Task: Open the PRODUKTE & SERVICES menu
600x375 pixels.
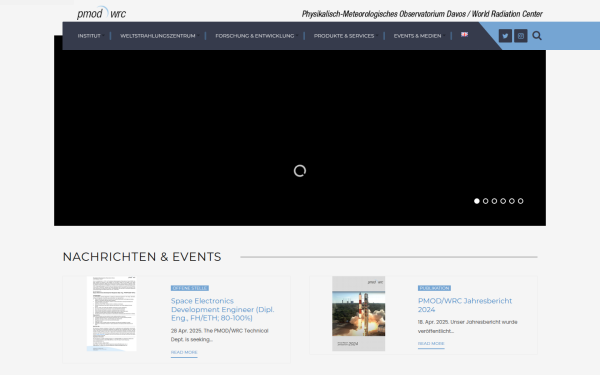Action: (345, 36)
